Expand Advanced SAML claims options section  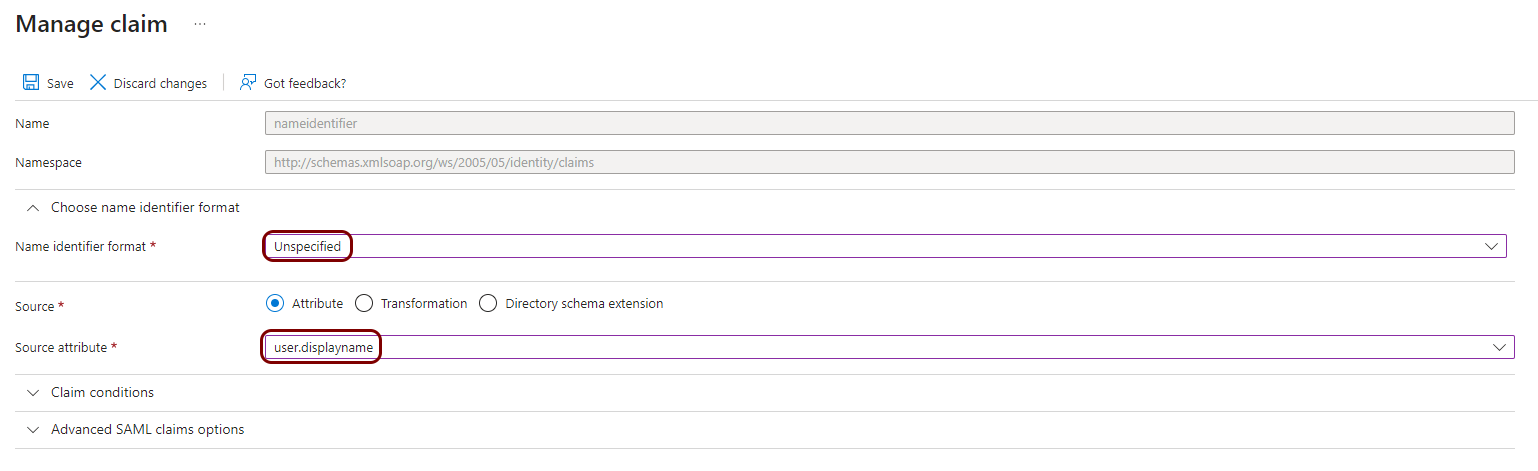click(147, 430)
